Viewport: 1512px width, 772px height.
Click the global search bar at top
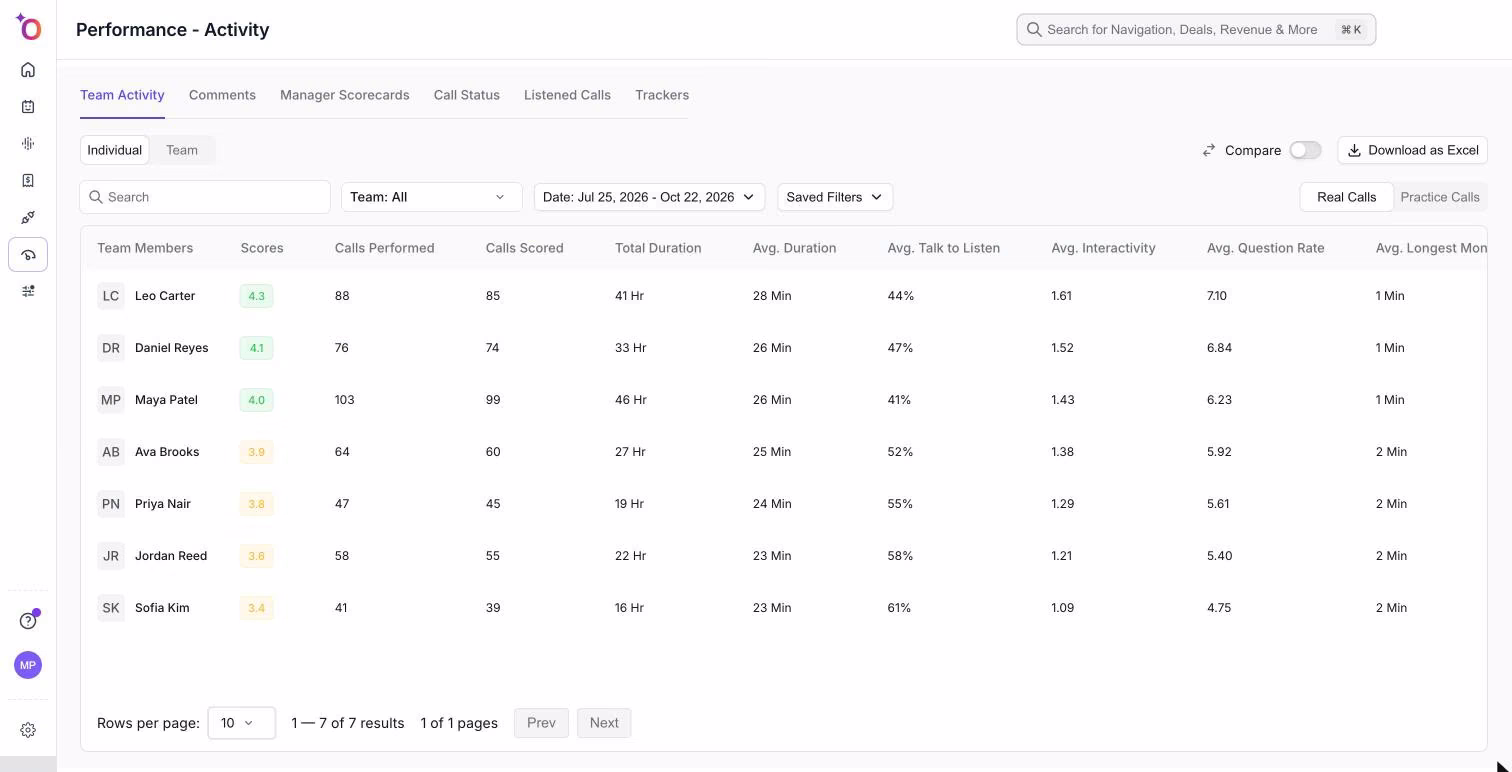point(1196,30)
